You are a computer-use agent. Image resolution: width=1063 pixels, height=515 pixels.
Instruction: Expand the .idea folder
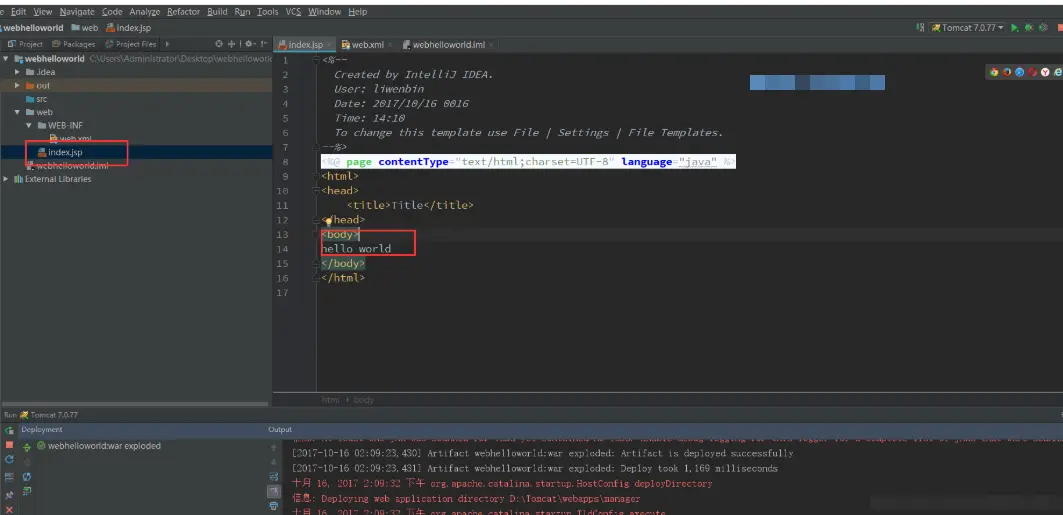pyautogui.click(x=17, y=72)
